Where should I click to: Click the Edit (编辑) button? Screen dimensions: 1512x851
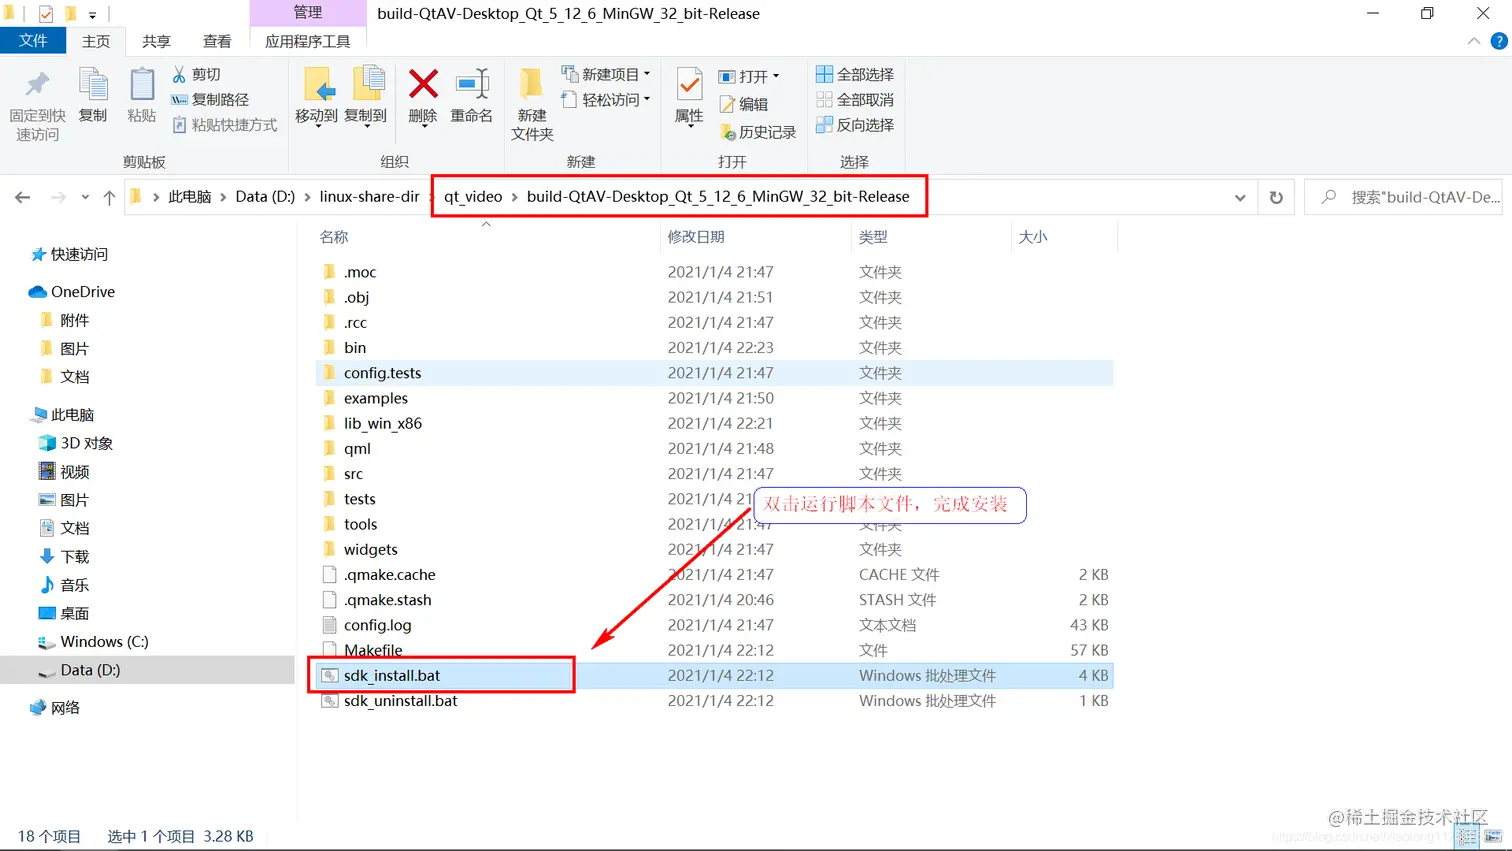pos(744,104)
